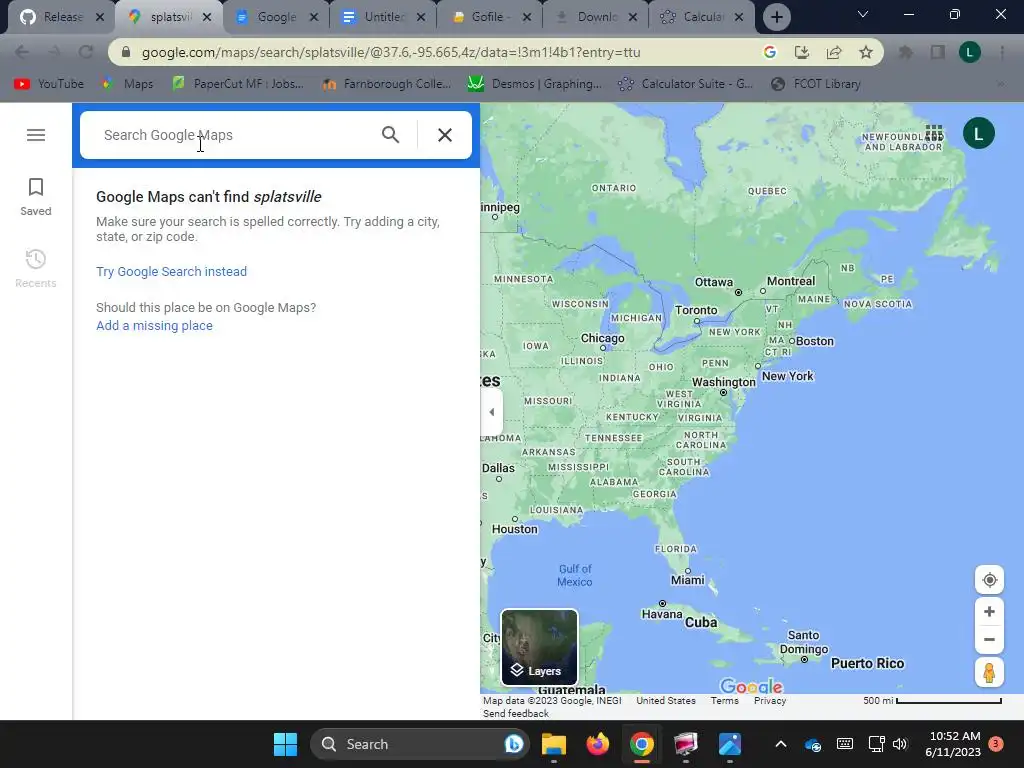Open the Recents panel
The width and height of the screenshot is (1024, 768).
pyautogui.click(x=36, y=268)
